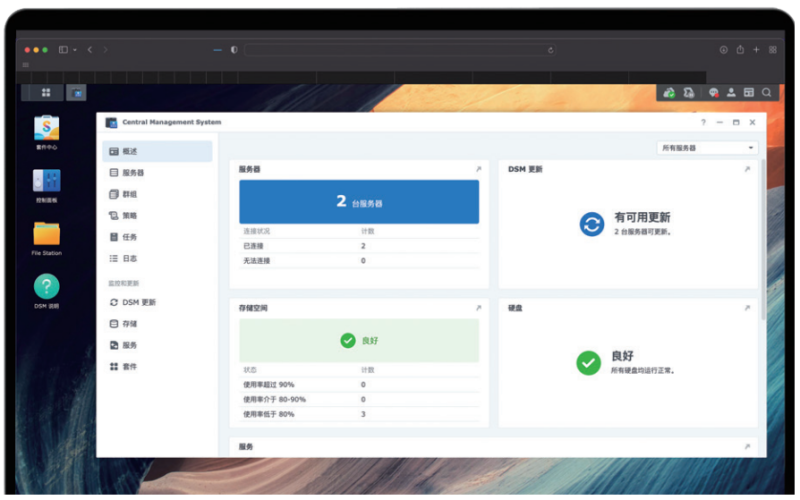Click the CMS window vertical scrollbar
The image size is (800, 500).
pos(763,239)
